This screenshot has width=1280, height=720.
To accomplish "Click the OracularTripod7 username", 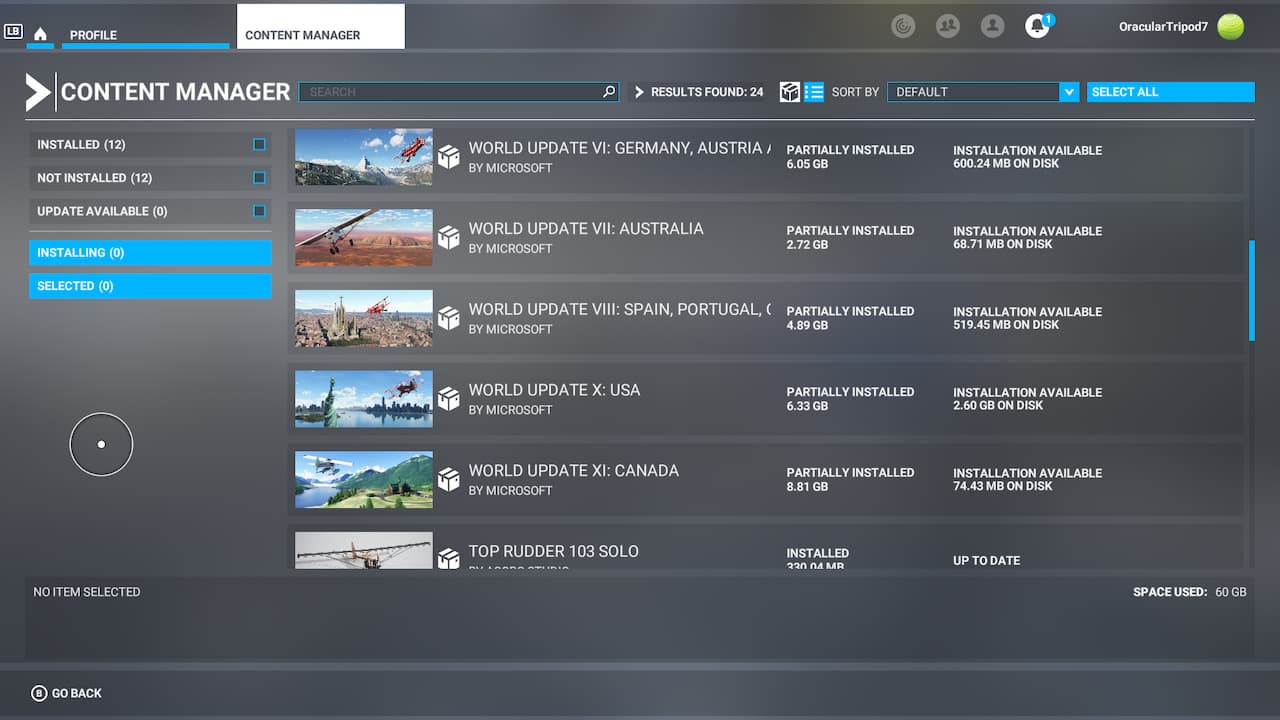I will [x=1163, y=27].
